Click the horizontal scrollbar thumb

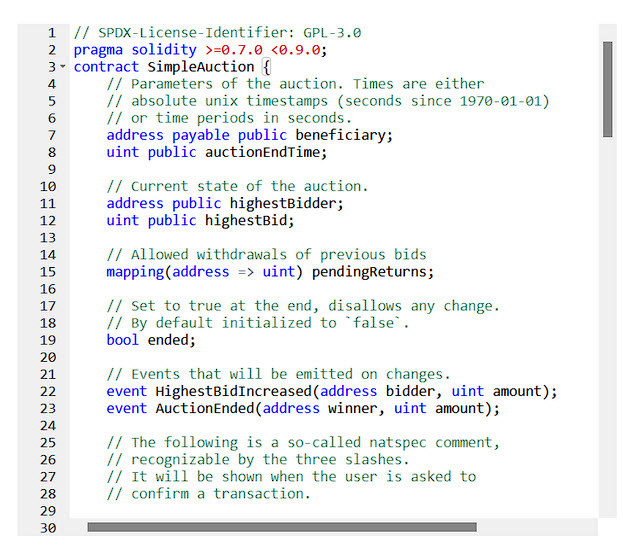coord(281,527)
